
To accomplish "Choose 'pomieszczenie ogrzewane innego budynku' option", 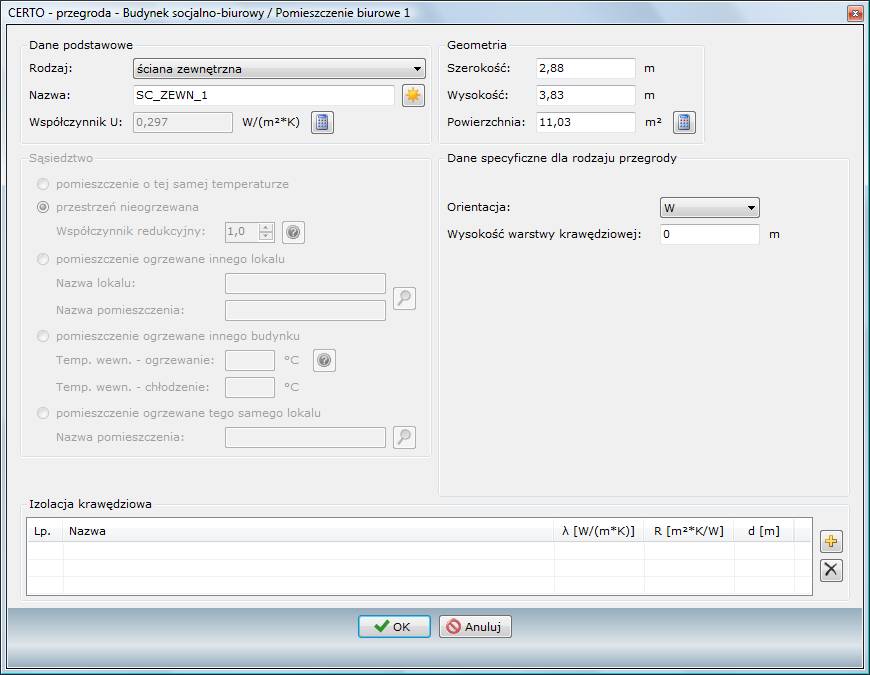I will tap(43, 336).
